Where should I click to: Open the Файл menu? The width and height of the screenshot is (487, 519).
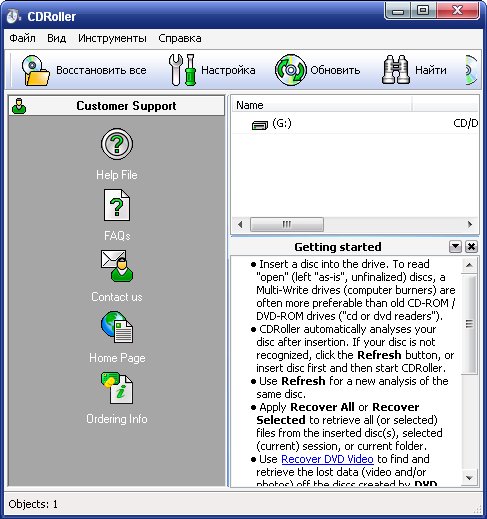(x=22, y=38)
